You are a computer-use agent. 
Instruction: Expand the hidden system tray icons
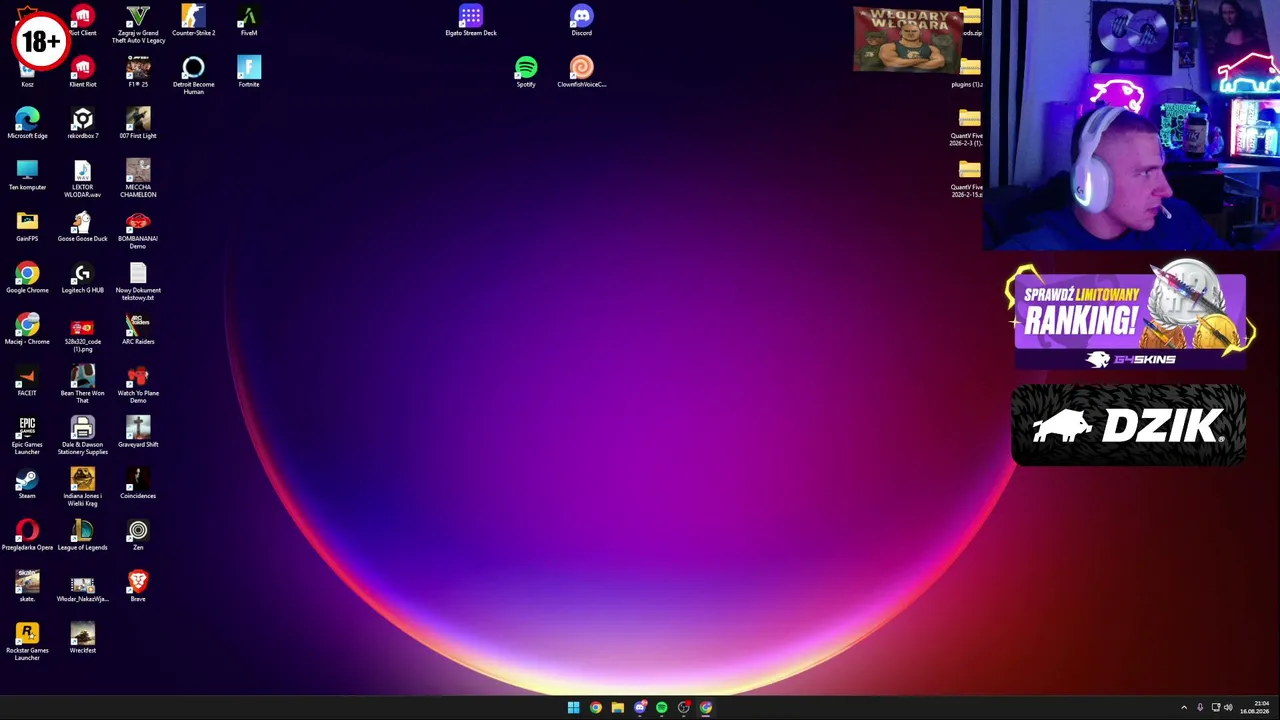click(x=1184, y=708)
